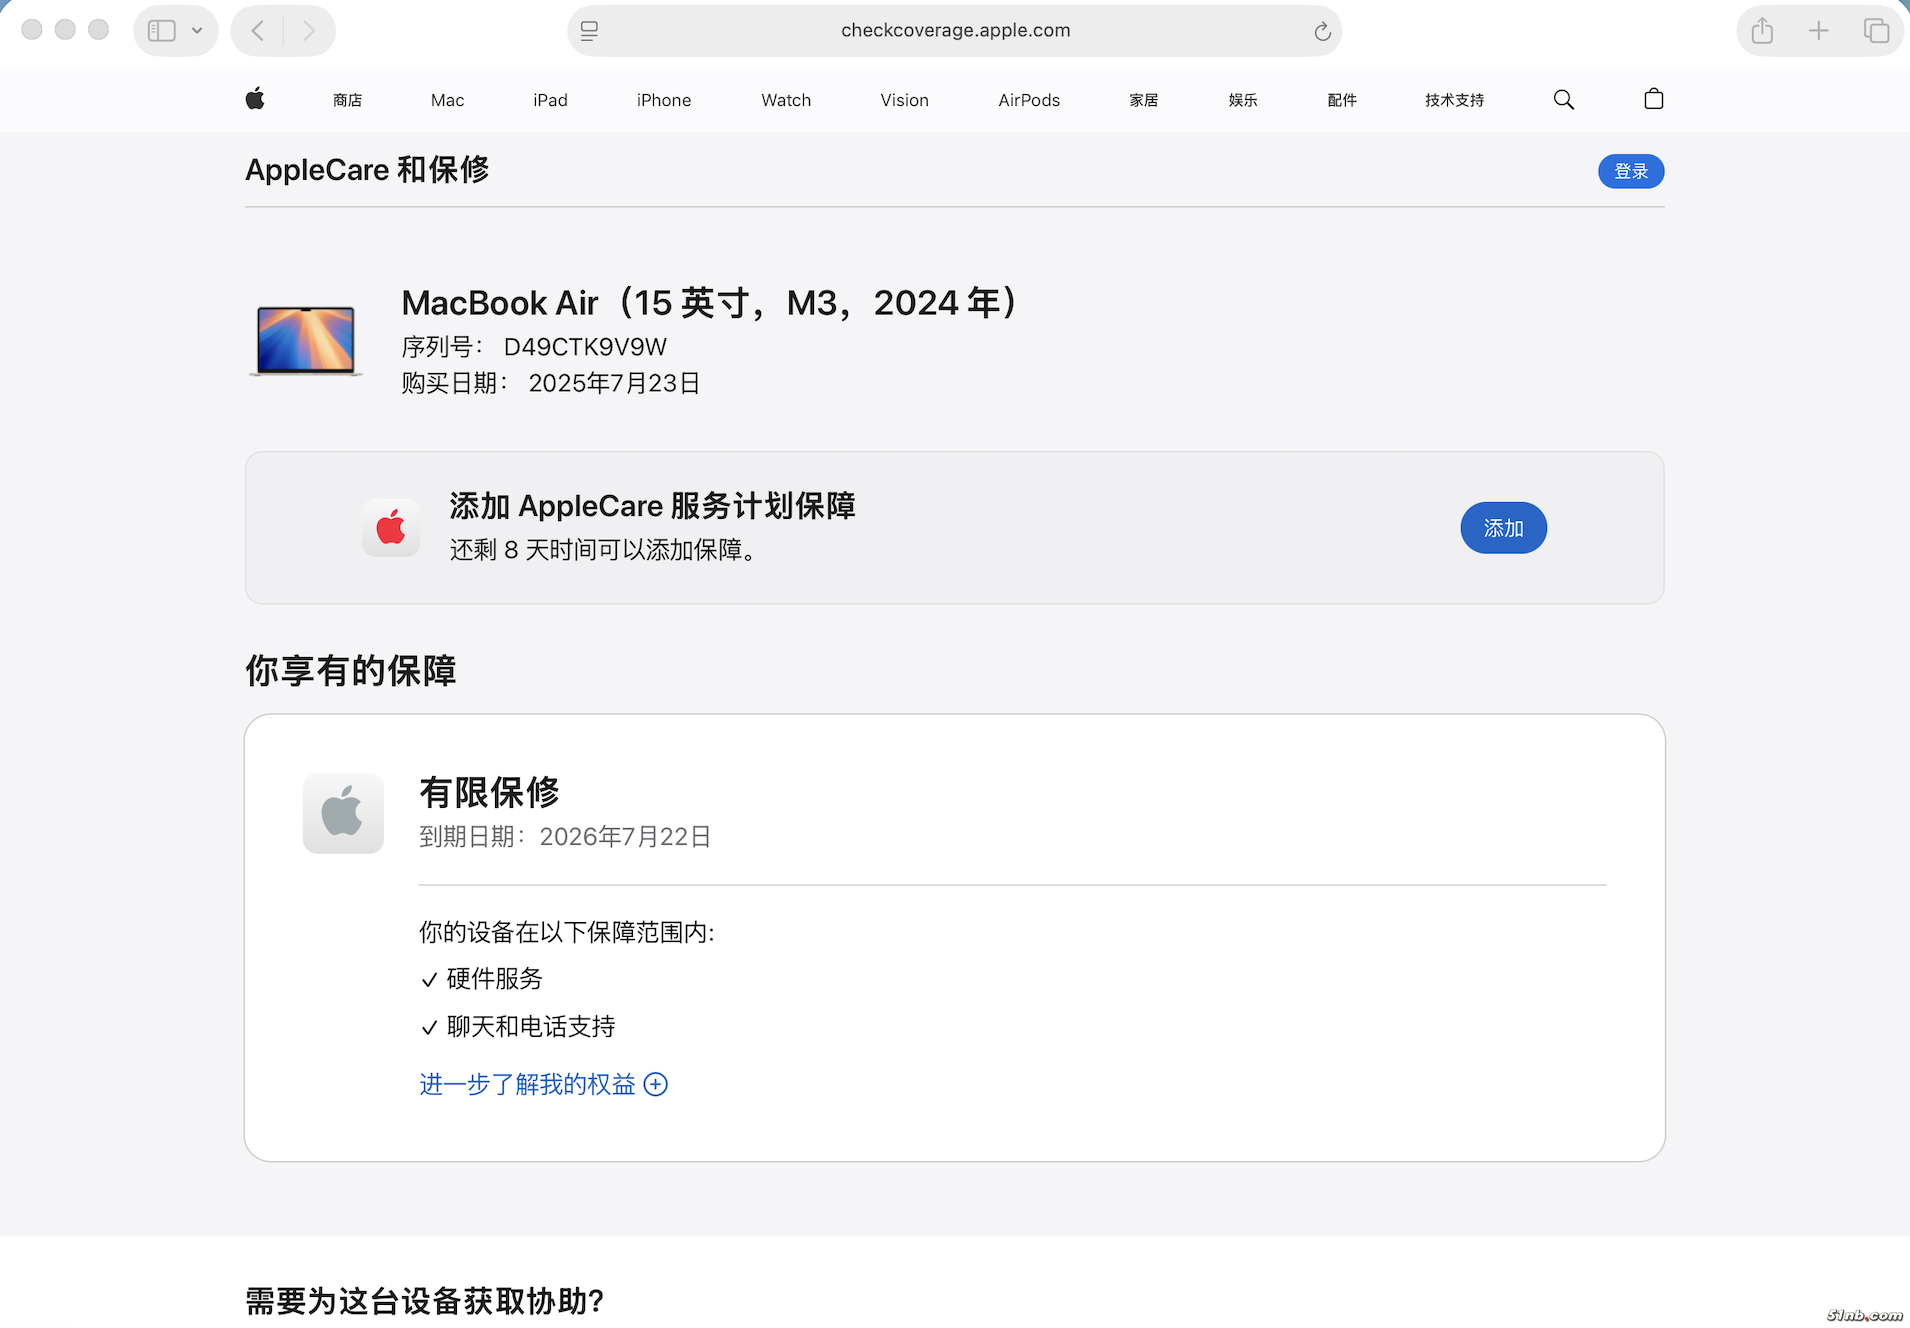
Task: Click the Apple logo in navigation bar
Action: [255, 99]
